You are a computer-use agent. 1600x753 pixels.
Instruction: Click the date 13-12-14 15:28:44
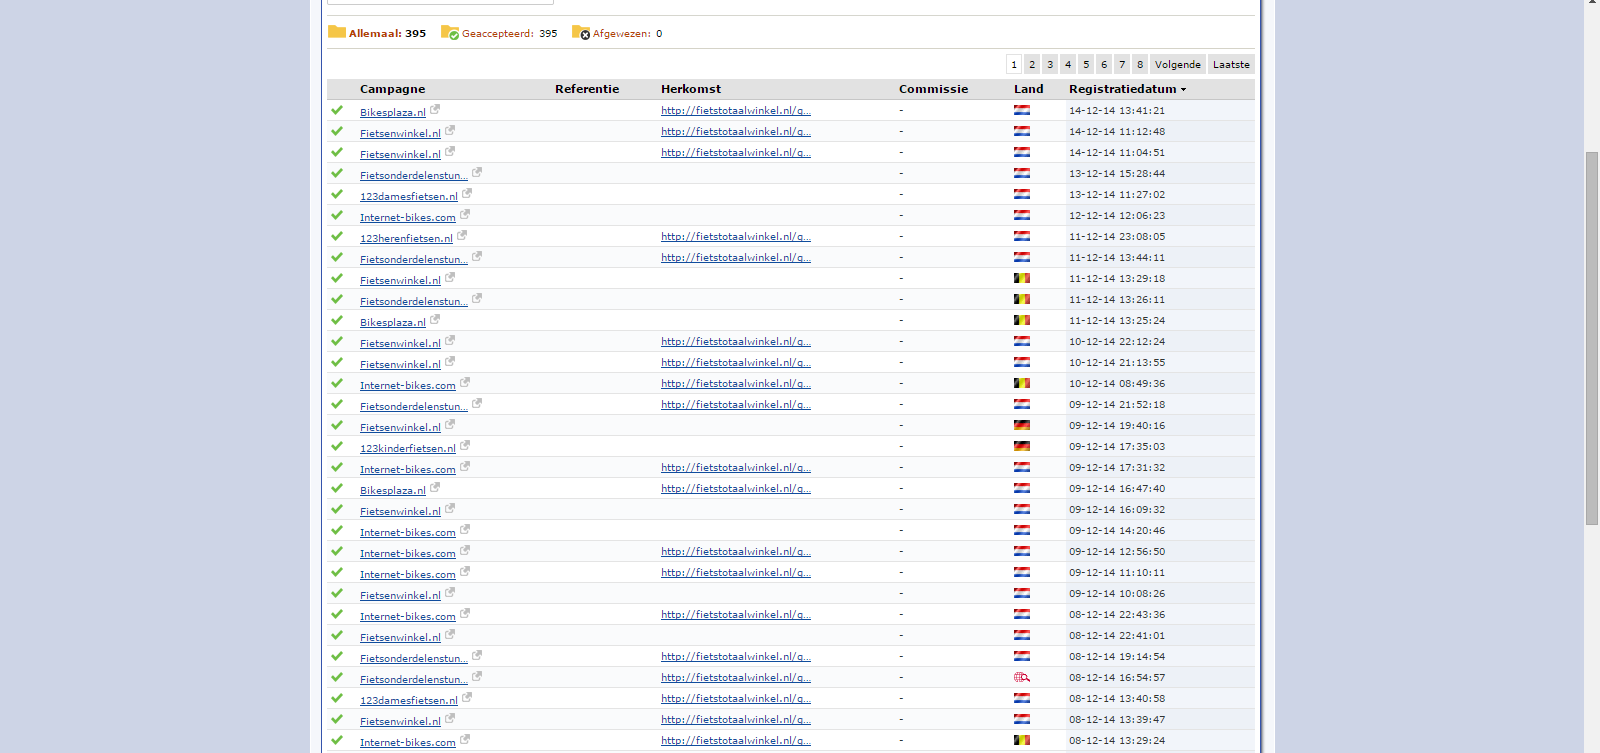(1117, 174)
